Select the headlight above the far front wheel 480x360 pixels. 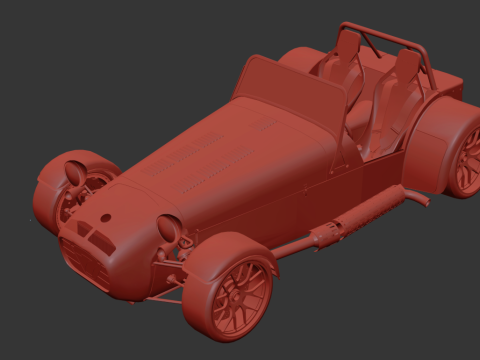click(75, 172)
